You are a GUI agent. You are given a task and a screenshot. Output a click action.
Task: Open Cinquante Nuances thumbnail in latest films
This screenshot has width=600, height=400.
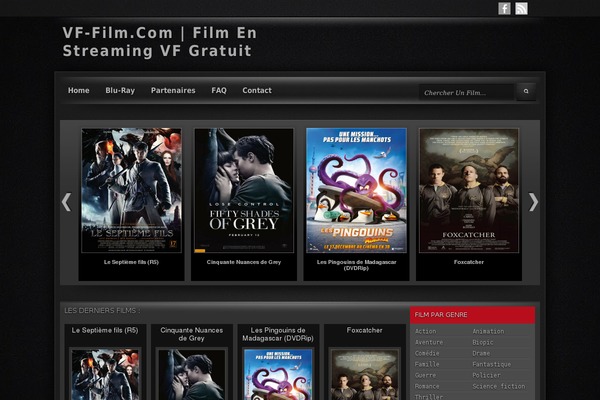coord(191,374)
